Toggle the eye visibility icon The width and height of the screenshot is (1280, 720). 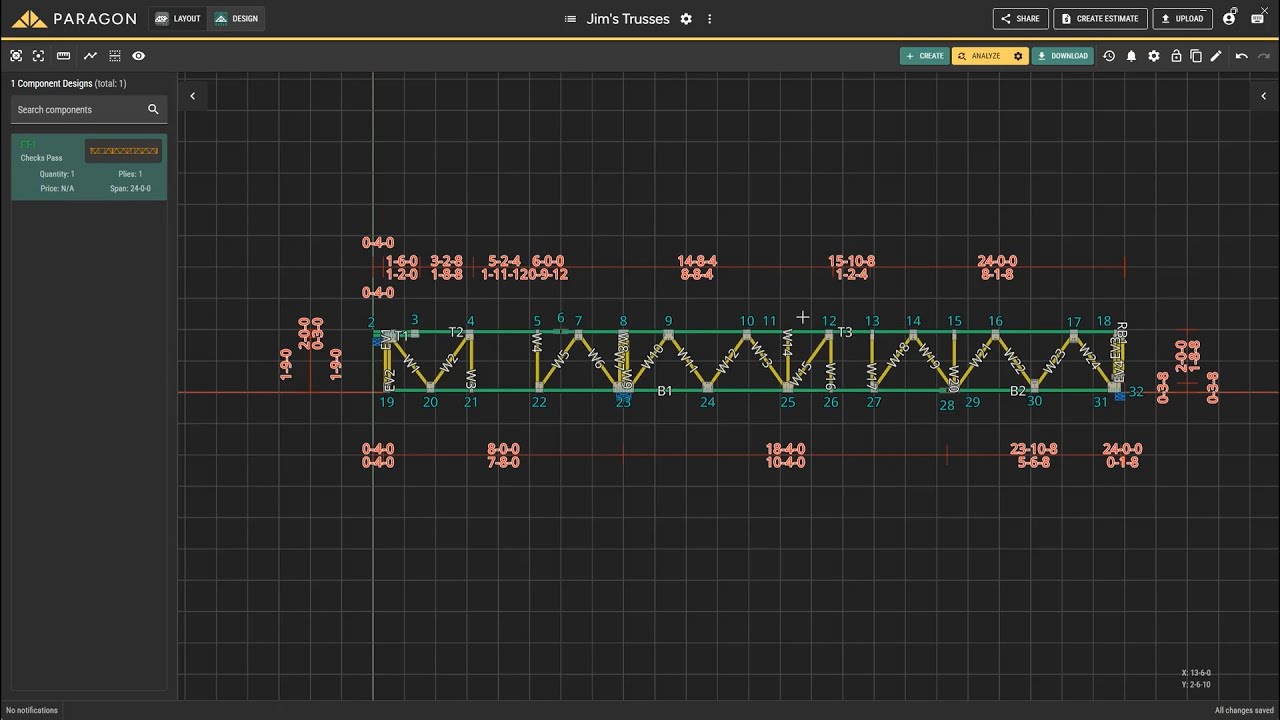pos(139,56)
